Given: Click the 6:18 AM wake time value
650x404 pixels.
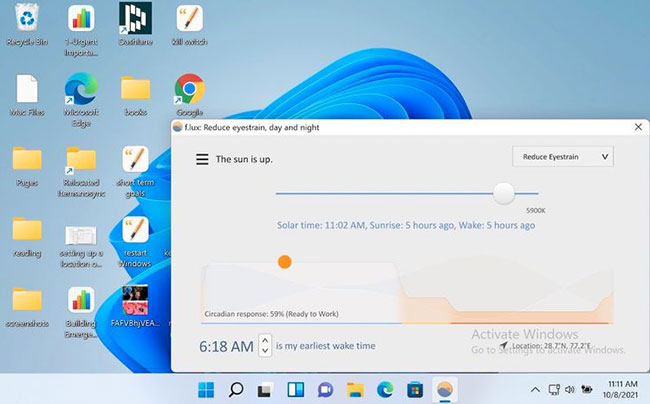Looking at the screenshot, I should coord(226,346).
